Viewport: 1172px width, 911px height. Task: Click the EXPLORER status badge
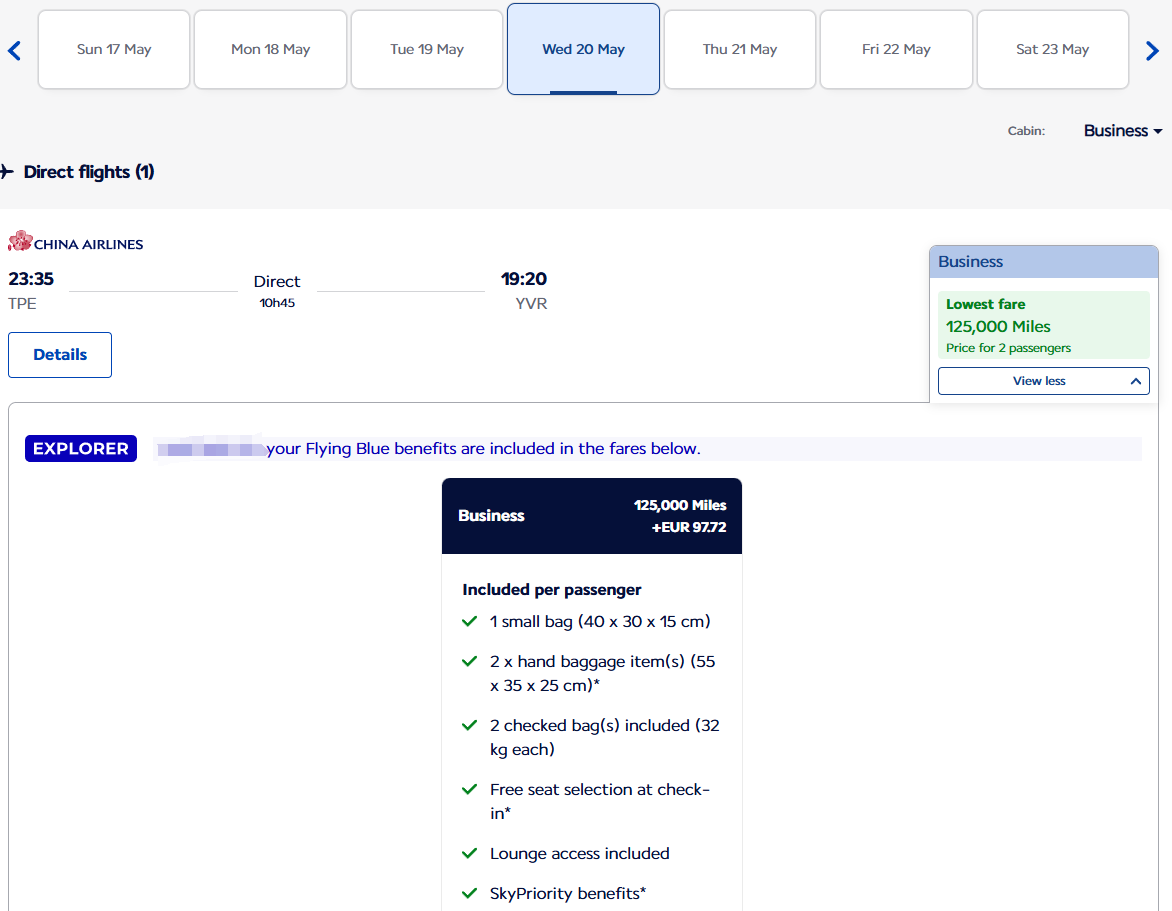81,449
